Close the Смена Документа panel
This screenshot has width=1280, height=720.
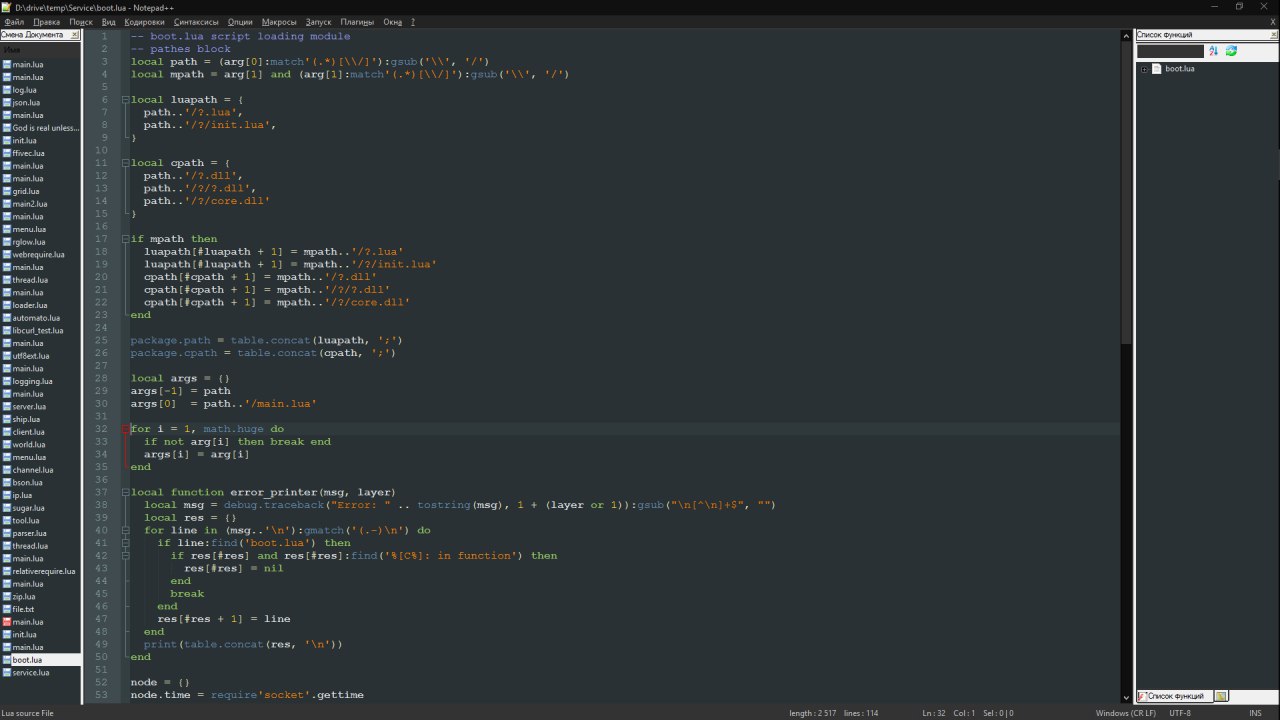pyautogui.click(x=75, y=35)
